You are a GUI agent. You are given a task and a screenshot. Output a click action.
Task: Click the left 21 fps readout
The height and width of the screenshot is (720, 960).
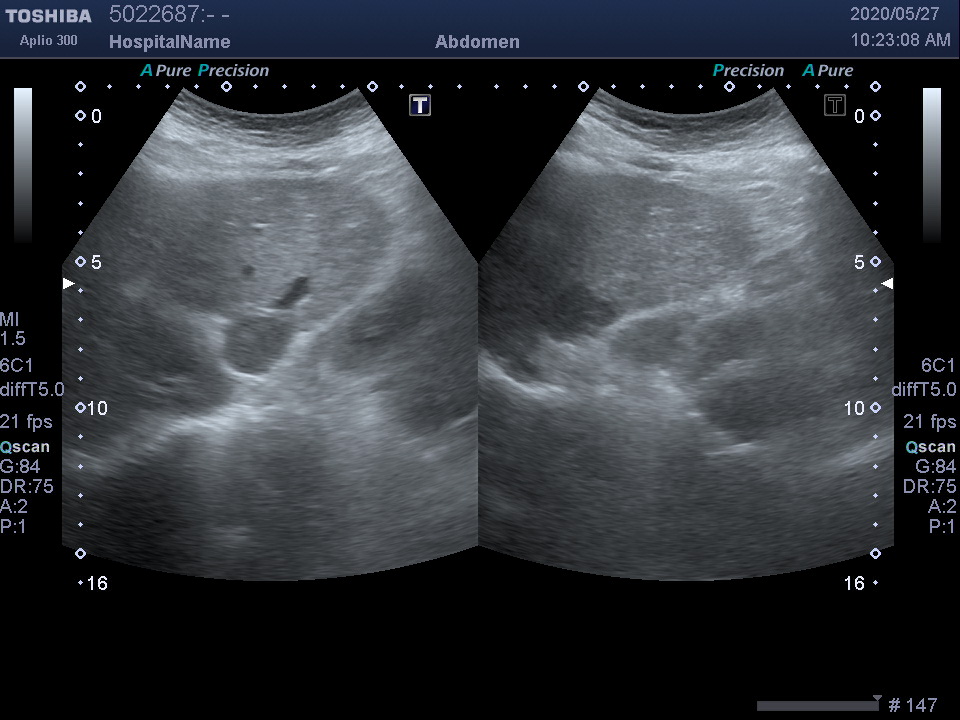[x=26, y=422]
